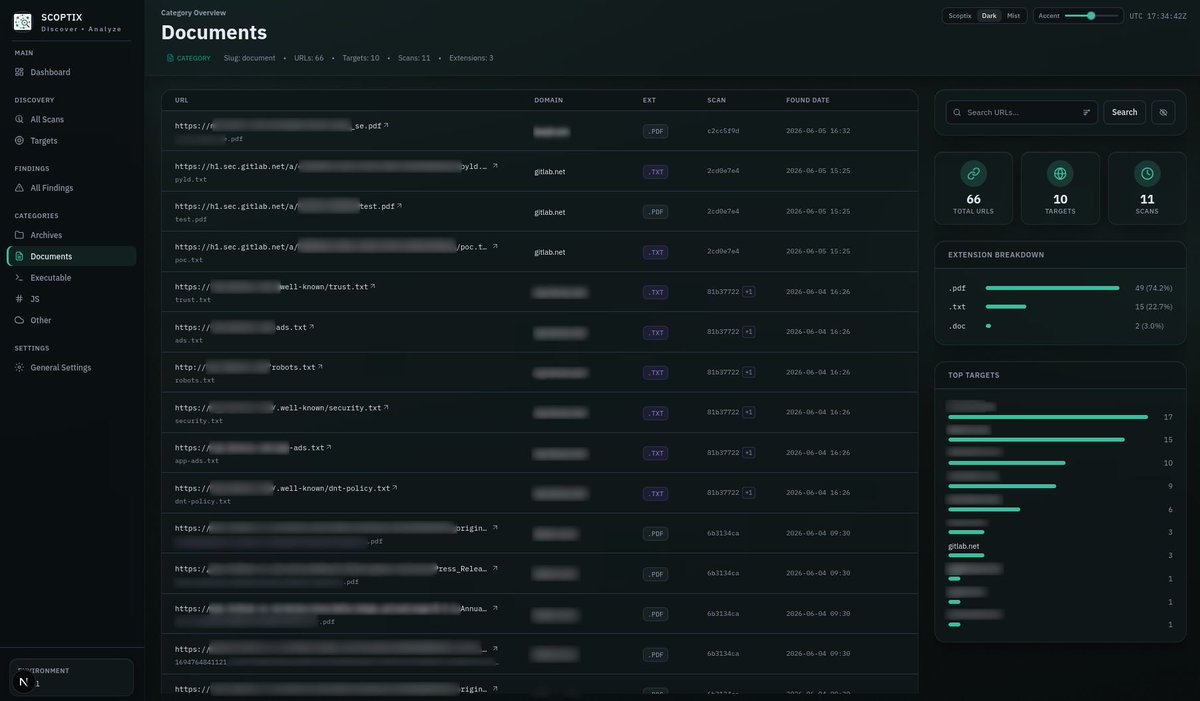This screenshot has width=1200, height=701.
Task: Open the Targets sidebar item
Action: point(72,141)
